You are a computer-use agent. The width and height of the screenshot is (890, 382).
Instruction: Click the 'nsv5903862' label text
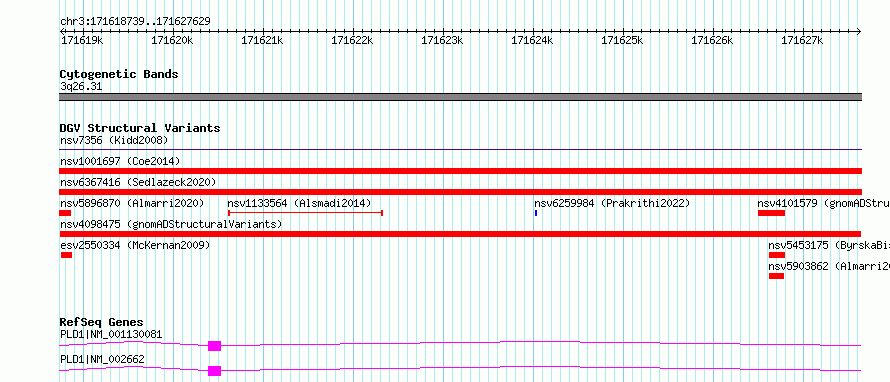point(798,266)
